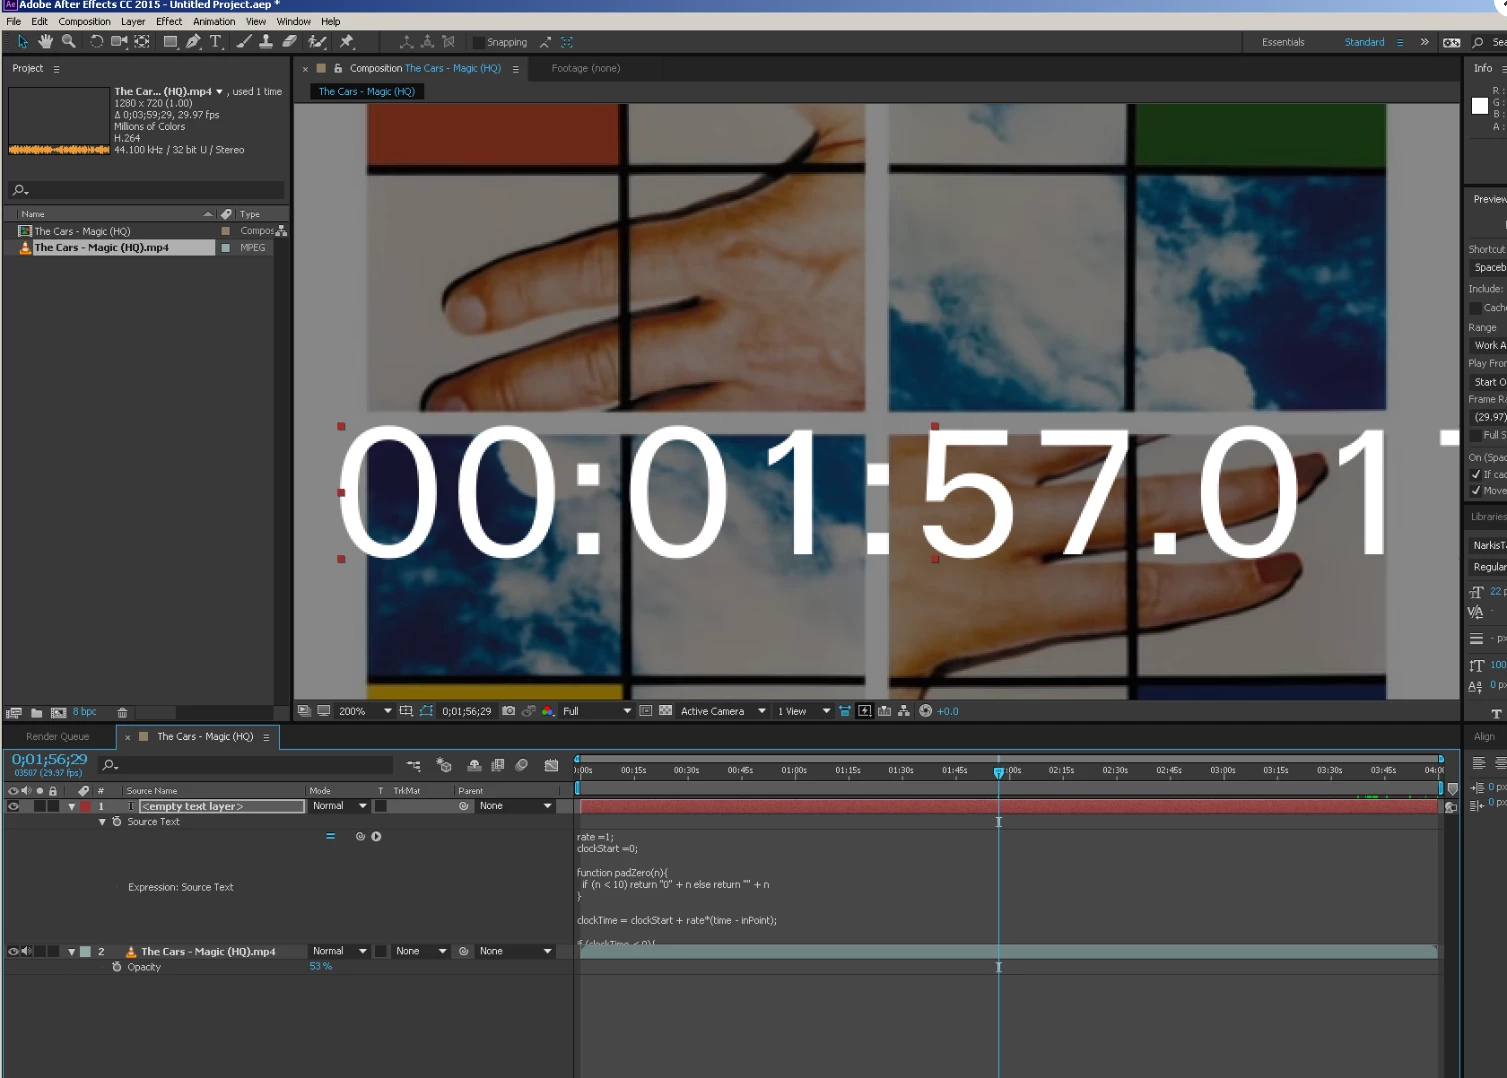Collapse the Source Text property arrow
This screenshot has height=1078, width=1507.
pyautogui.click(x=102, y=822)
